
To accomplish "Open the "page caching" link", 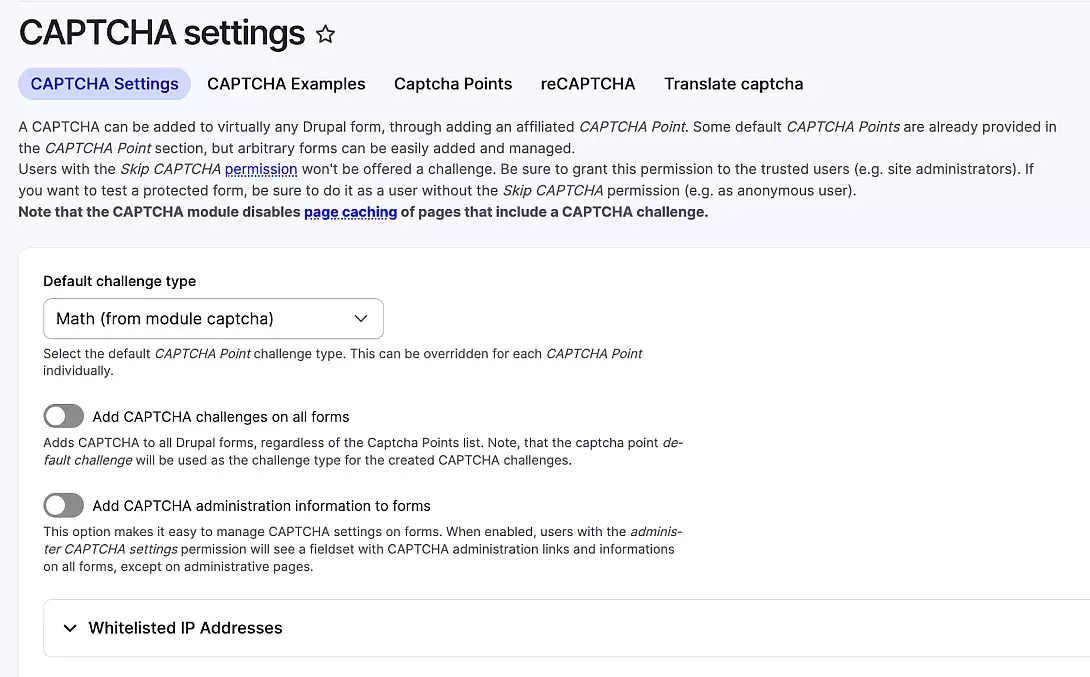I will coord(350,212).
